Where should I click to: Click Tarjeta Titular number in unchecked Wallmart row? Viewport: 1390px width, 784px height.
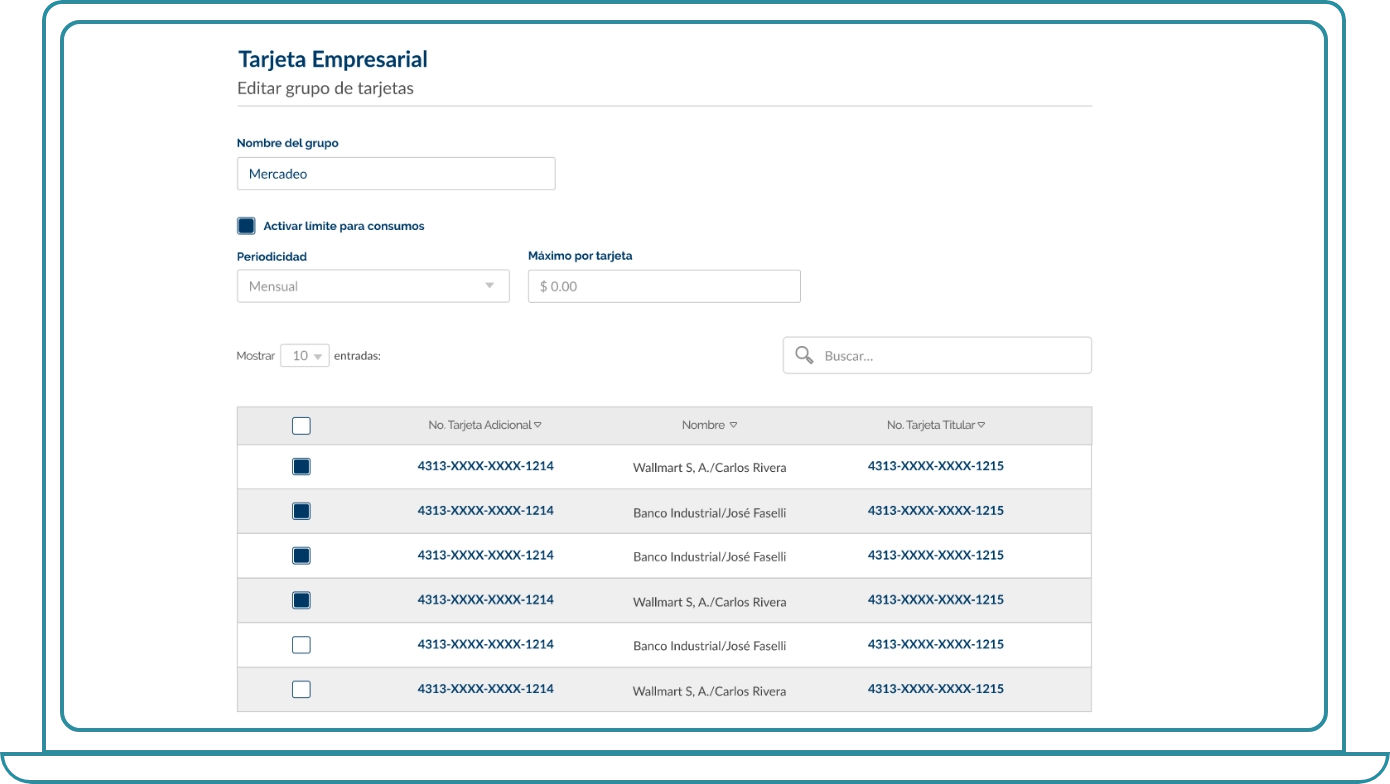click(936, 689)
